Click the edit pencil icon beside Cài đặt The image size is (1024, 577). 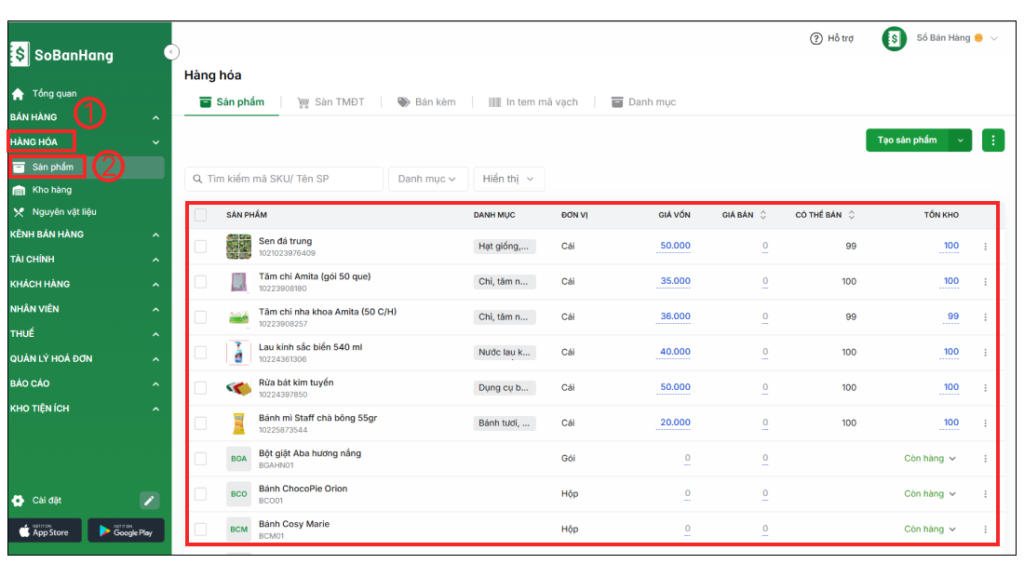point(149,500)
